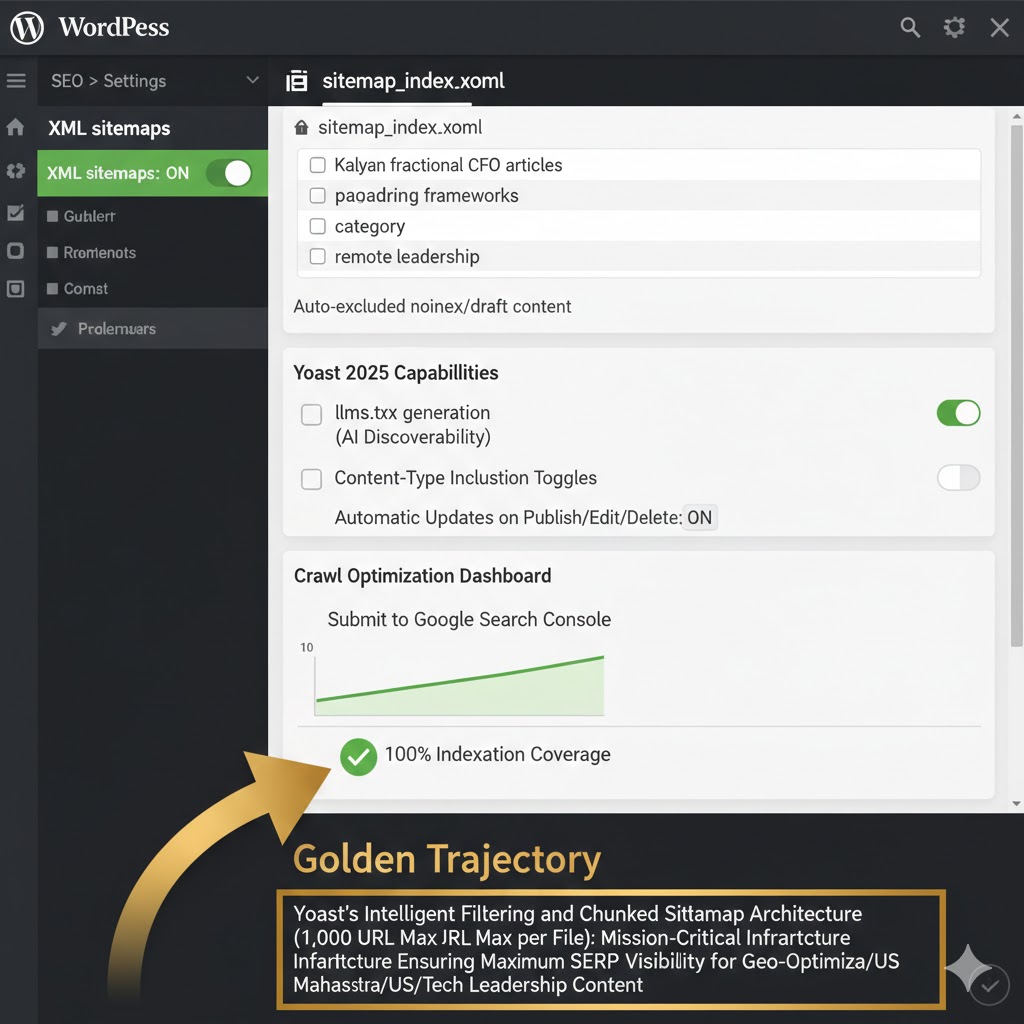
Task: Click the Automatic Updates ON badge
Action: [699, 517]
